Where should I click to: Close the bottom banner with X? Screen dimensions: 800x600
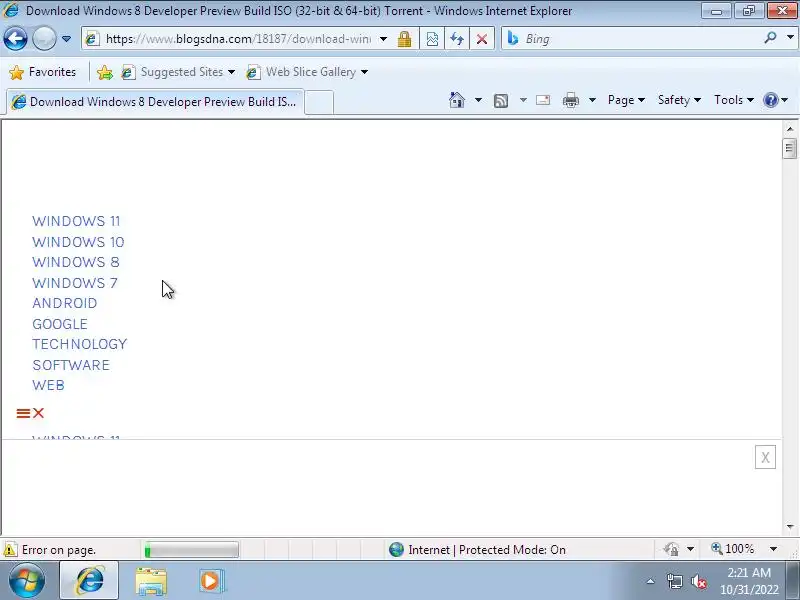tap(765, 457)
